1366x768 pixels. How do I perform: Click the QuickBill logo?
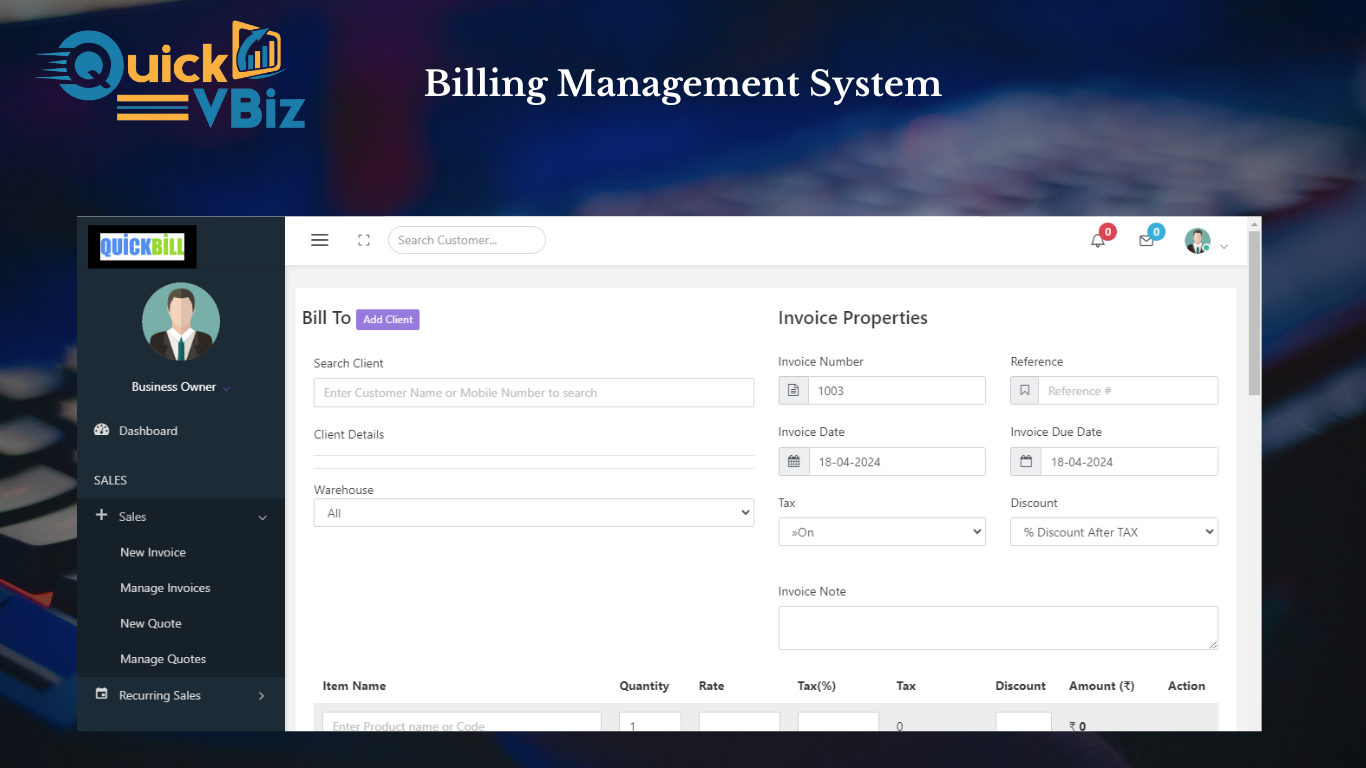pyautogui.click(x=142, y=247)
